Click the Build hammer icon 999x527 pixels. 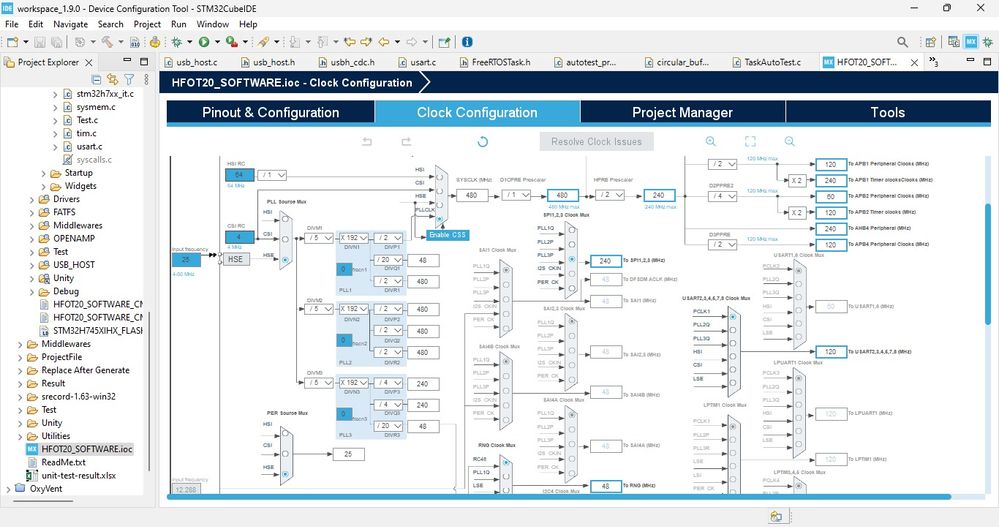tap(106, 42)
